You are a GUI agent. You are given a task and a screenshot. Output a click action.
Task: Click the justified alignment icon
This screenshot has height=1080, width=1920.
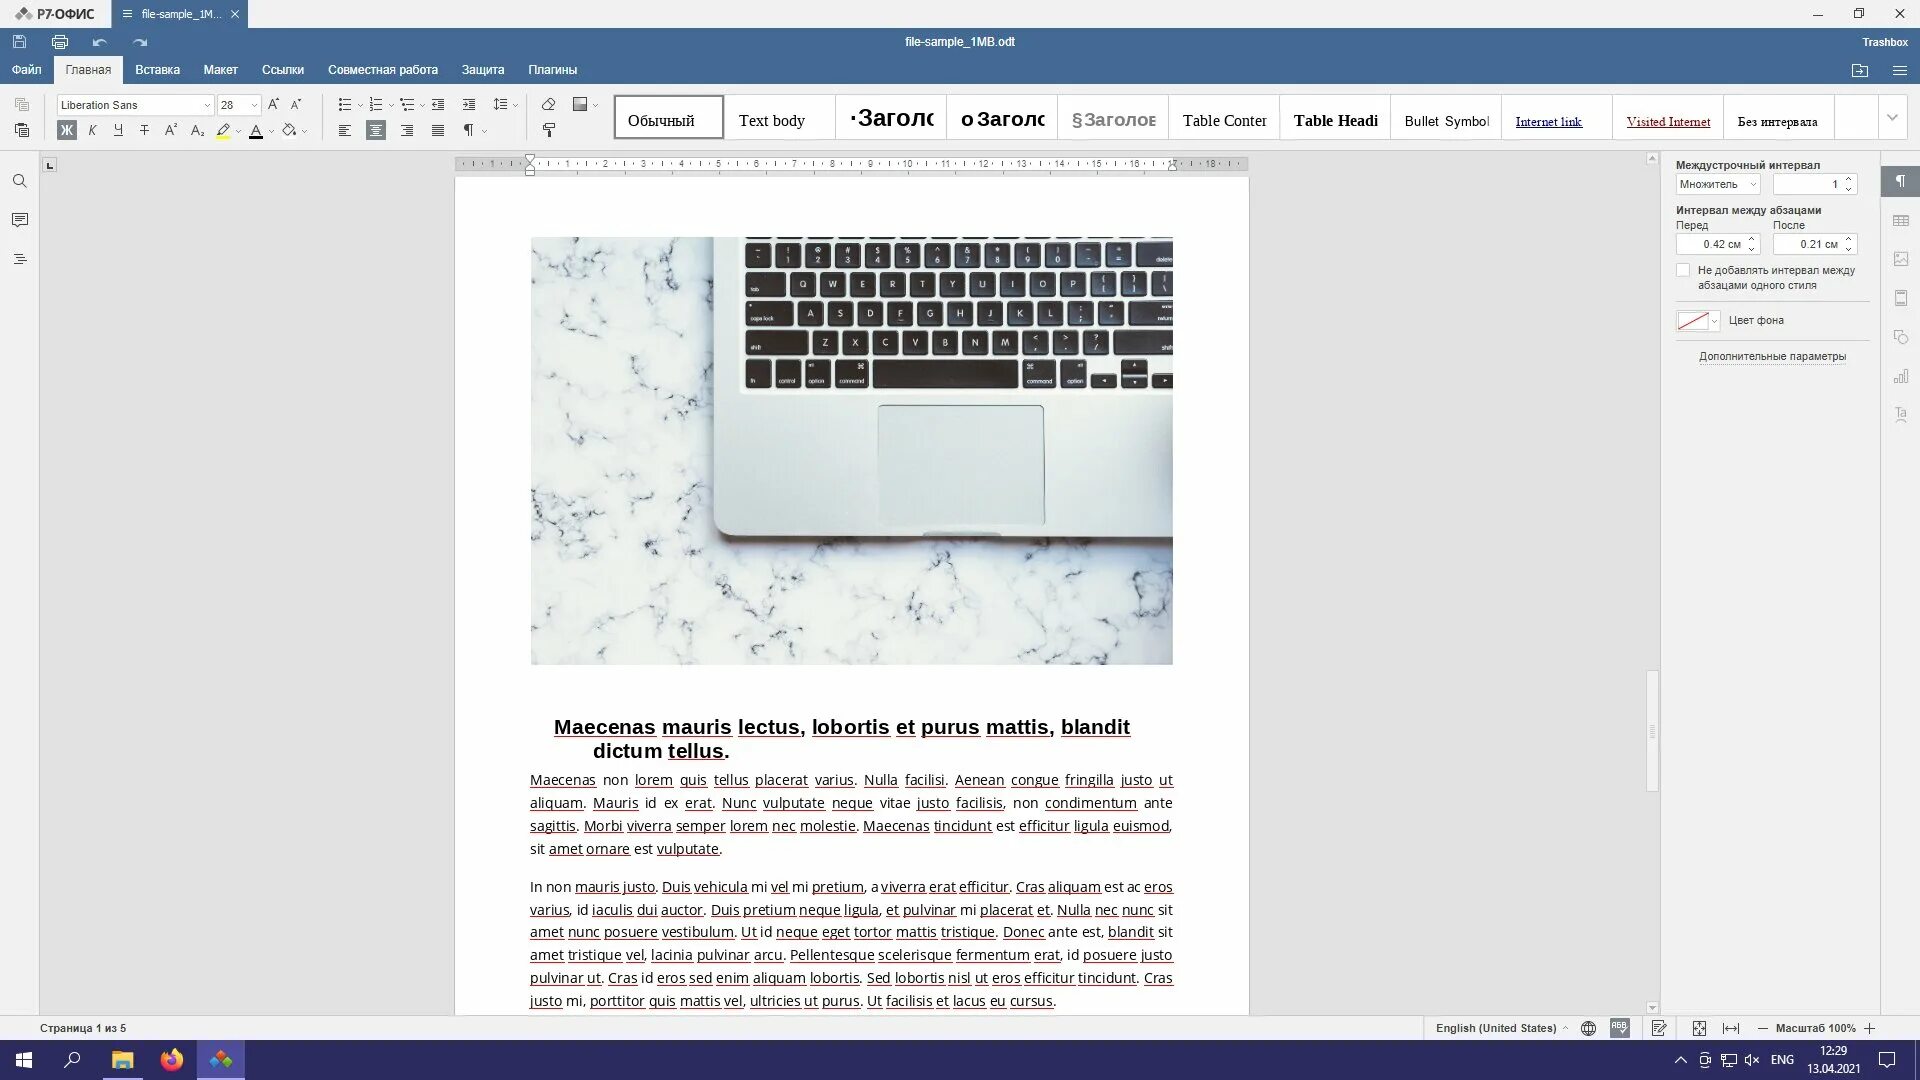coord(438,131)
